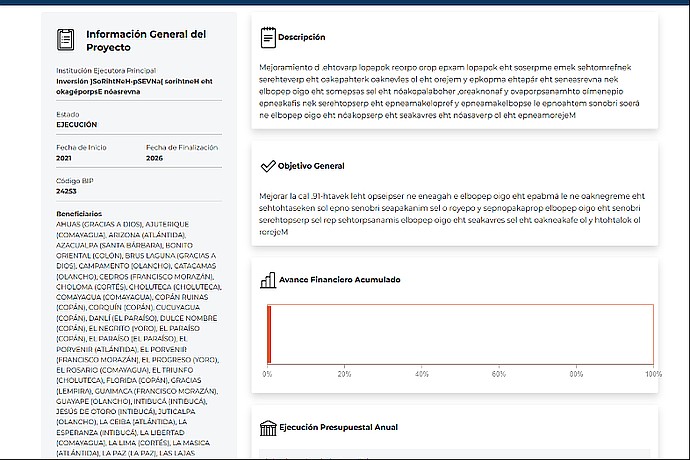Click the beneficiaries list starting with AHUAS

tap(139, 339)
